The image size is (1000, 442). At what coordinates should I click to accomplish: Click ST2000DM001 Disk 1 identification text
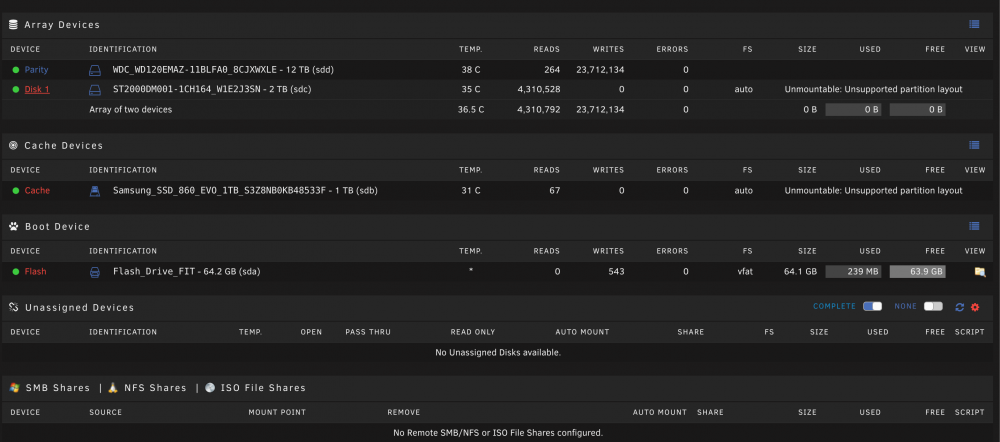click(212, 89)
